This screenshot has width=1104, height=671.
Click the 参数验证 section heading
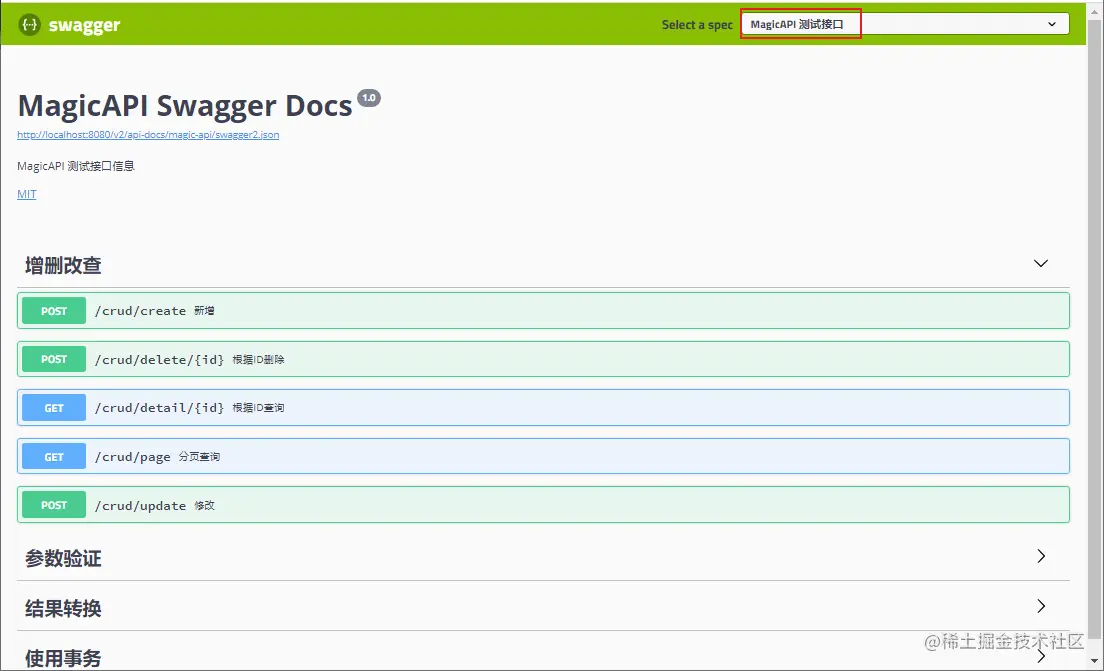(63, 558)
